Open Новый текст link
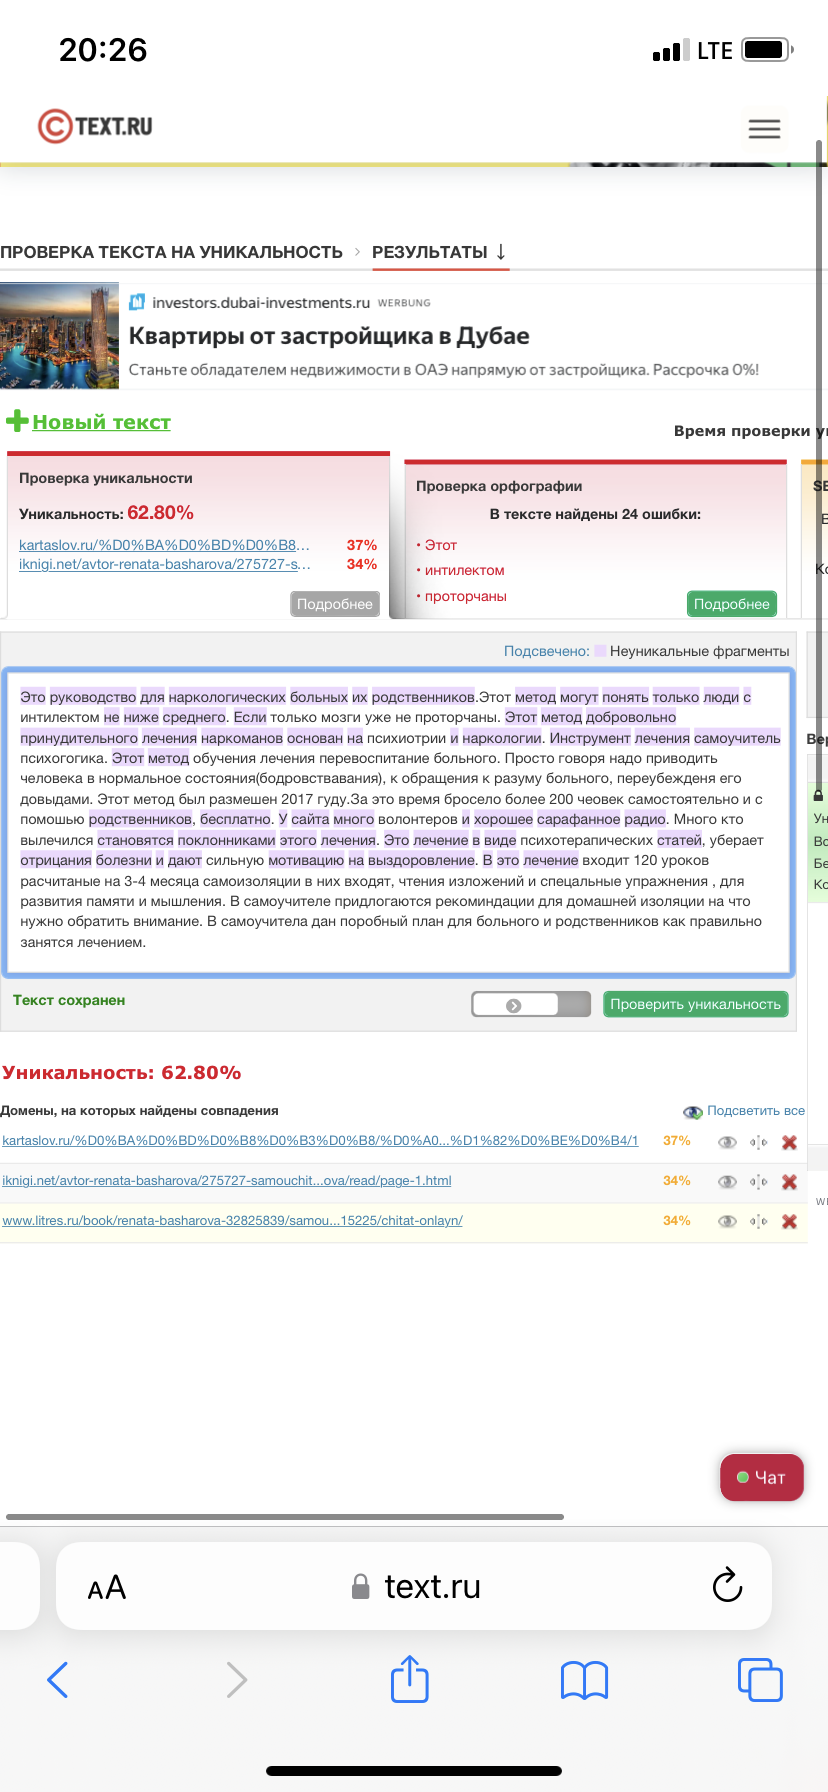This screenshot has width=828, height=1792. tap(101, 422)
